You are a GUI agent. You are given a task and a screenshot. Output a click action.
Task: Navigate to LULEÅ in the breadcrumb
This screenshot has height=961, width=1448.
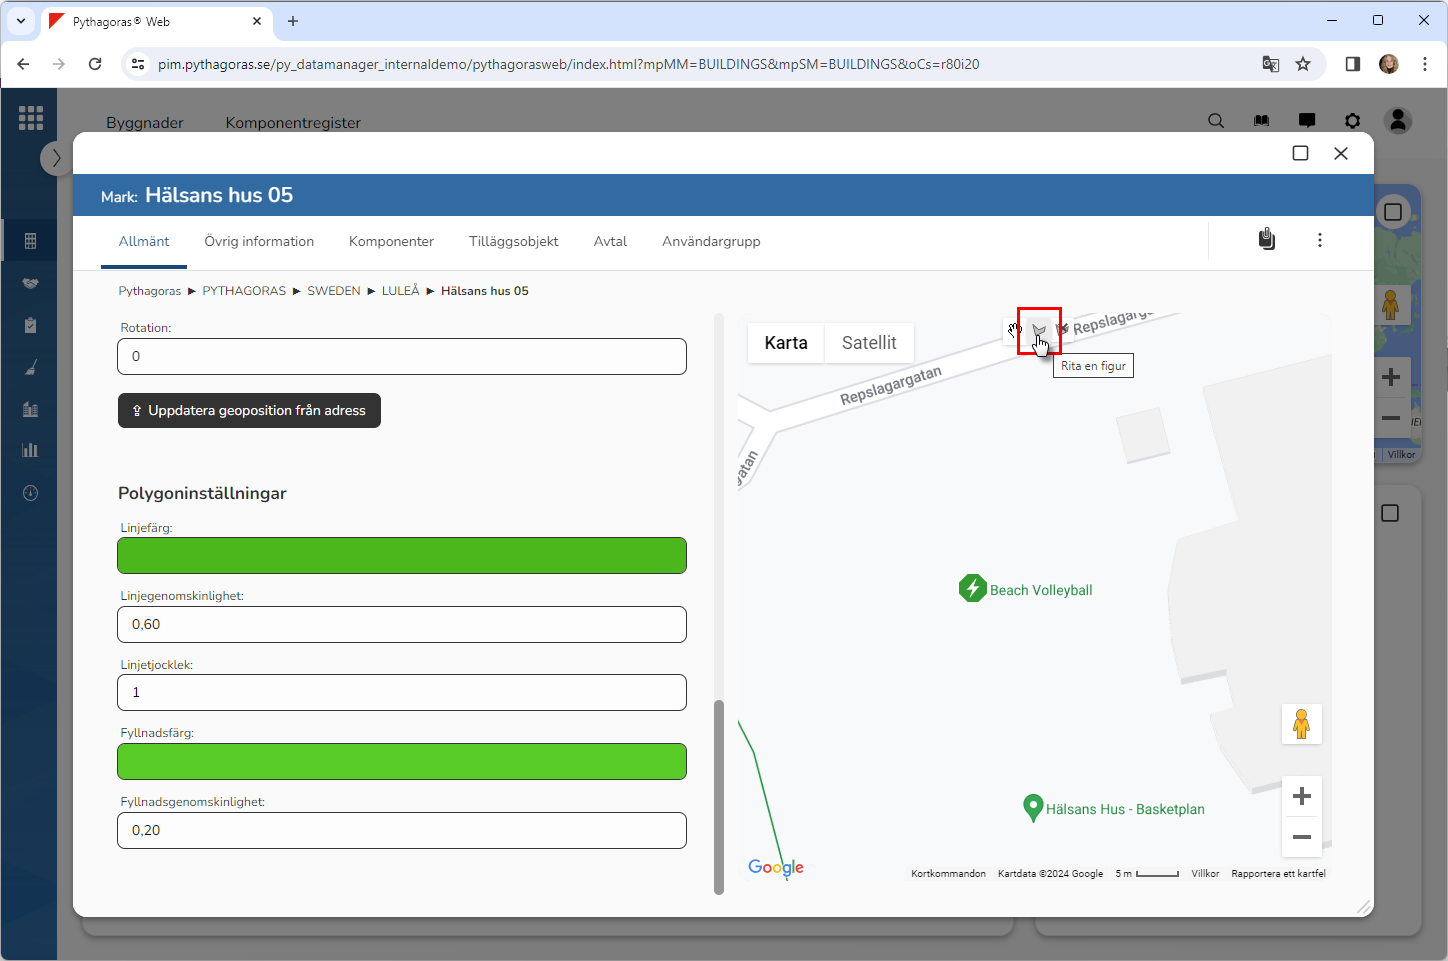(x=400, y=291)
